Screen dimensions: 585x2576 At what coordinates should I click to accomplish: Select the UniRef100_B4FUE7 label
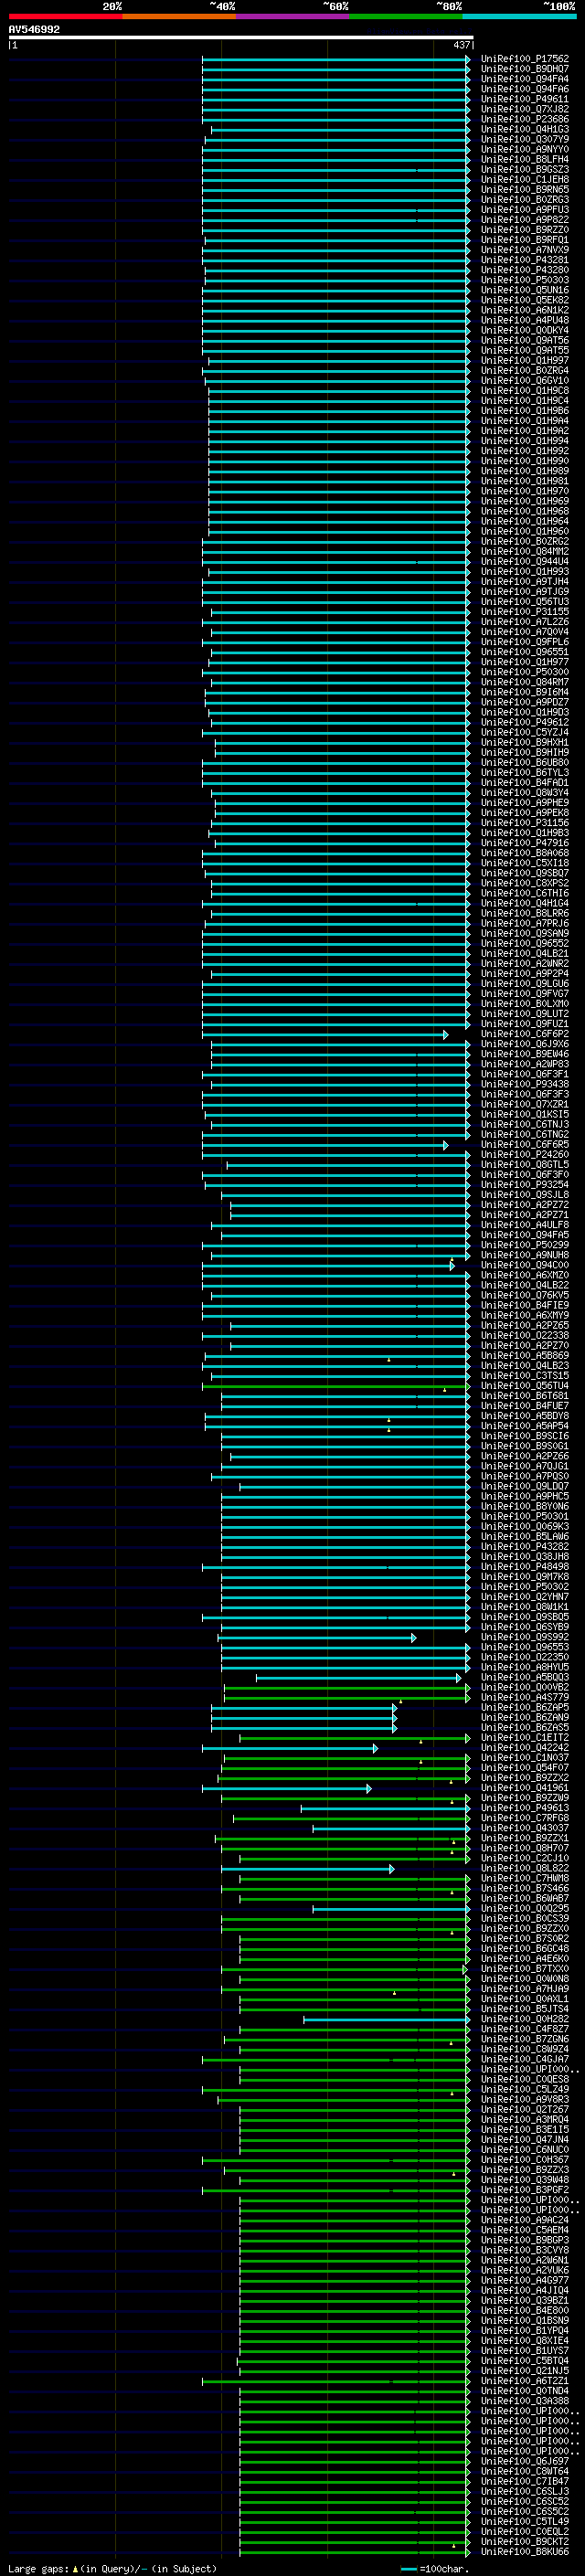(524, 1406)
